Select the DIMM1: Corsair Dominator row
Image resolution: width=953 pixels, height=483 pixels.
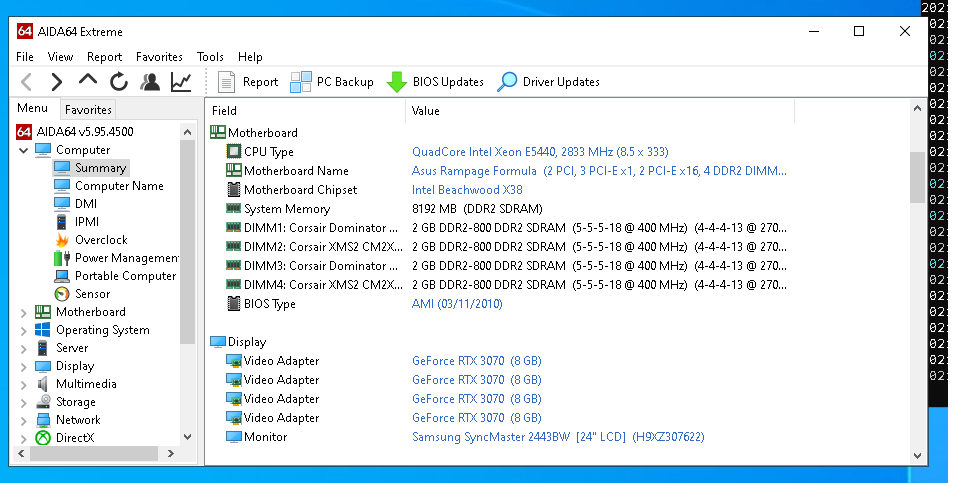498,228
